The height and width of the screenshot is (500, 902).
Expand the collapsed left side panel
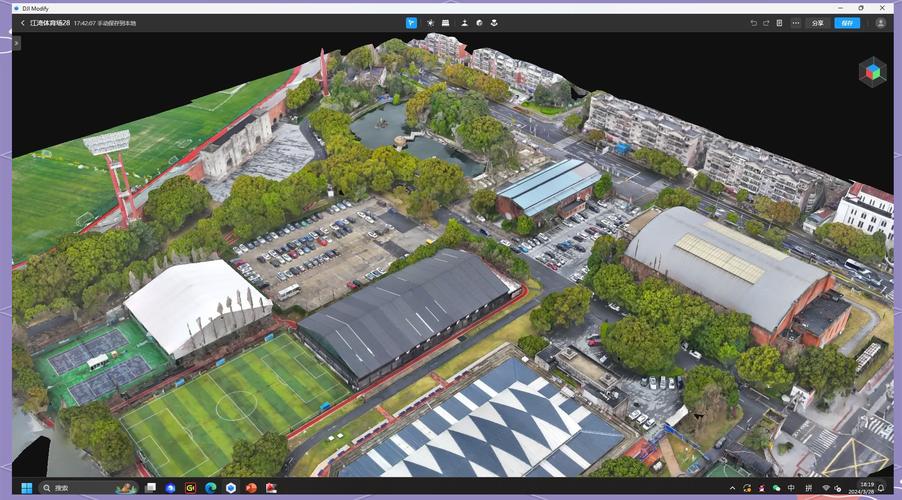[16, 43]
